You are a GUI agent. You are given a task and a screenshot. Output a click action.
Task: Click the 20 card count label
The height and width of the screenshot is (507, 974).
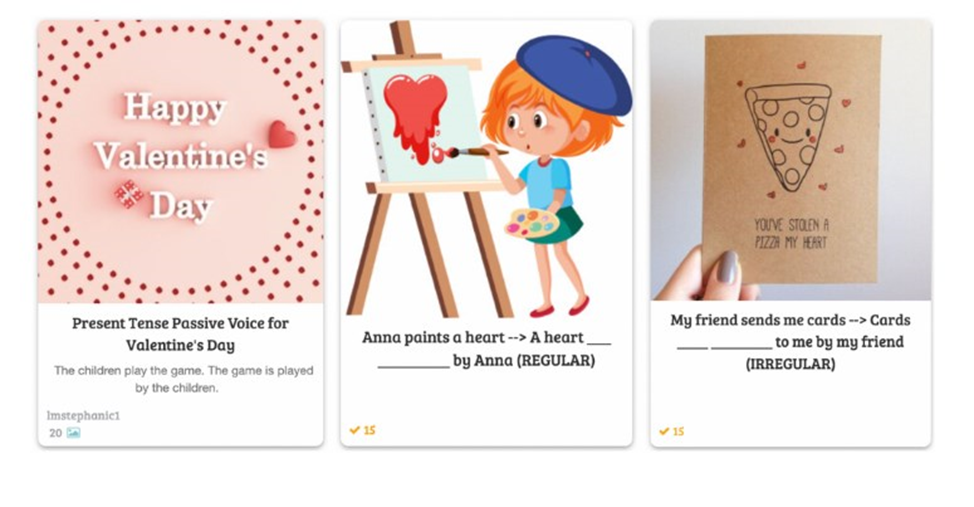tap(55, 433)
